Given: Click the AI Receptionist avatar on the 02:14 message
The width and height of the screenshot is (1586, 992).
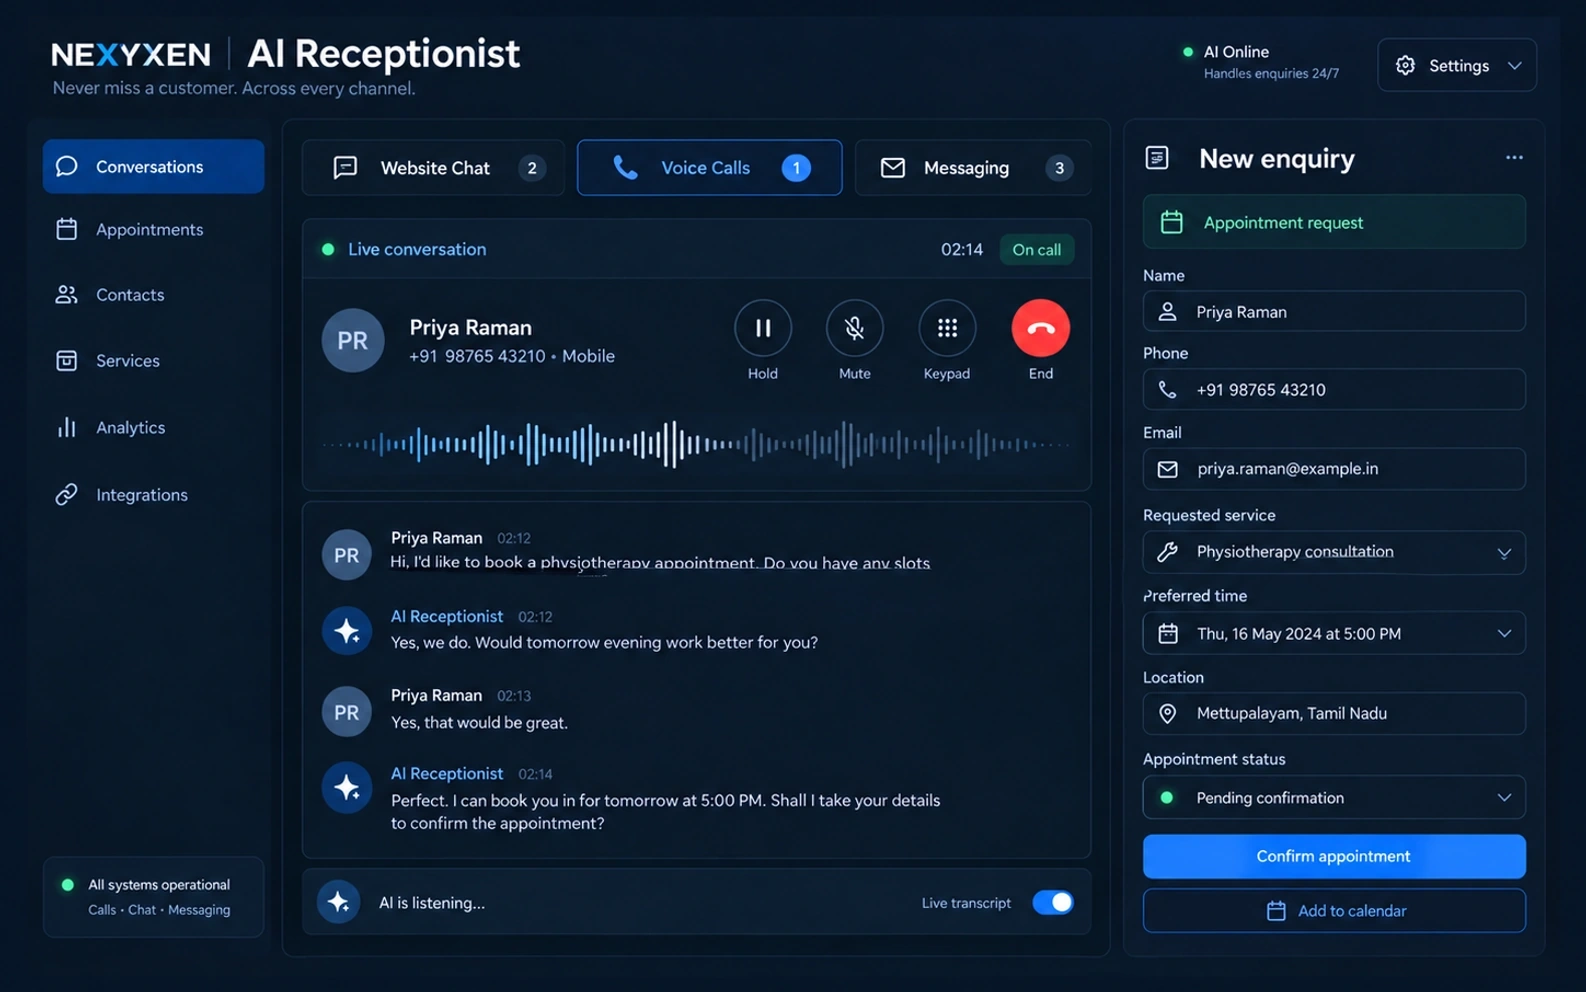Looking at the screenshot, I should pos(347,788).
